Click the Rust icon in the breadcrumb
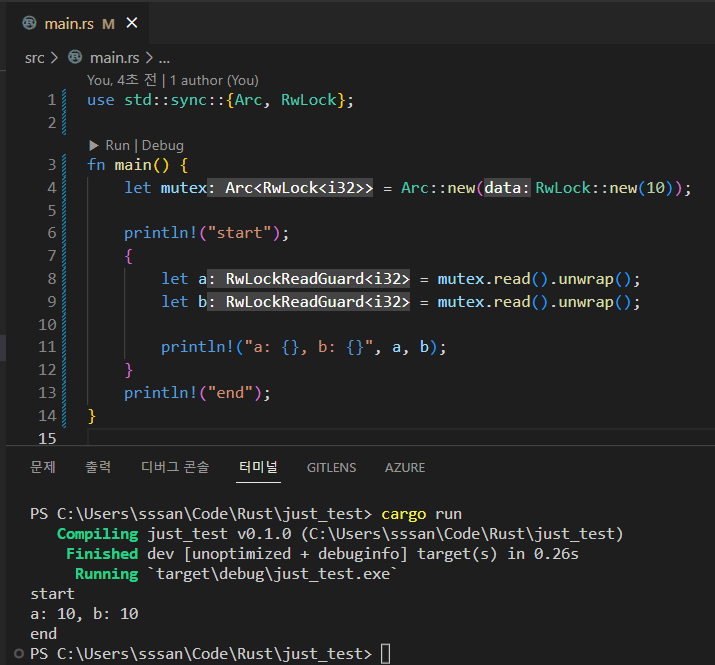Screen dimensions: 715x665 [75, 58]
